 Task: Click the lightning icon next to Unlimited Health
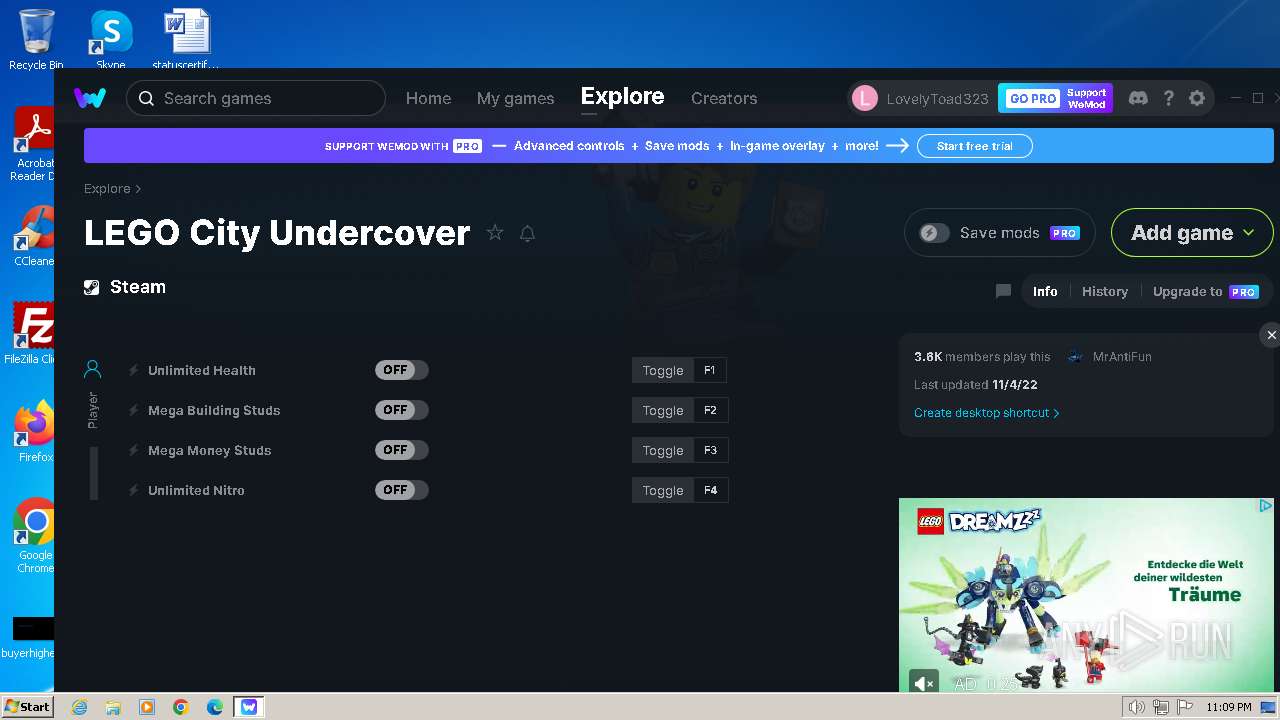coord(134,370)
